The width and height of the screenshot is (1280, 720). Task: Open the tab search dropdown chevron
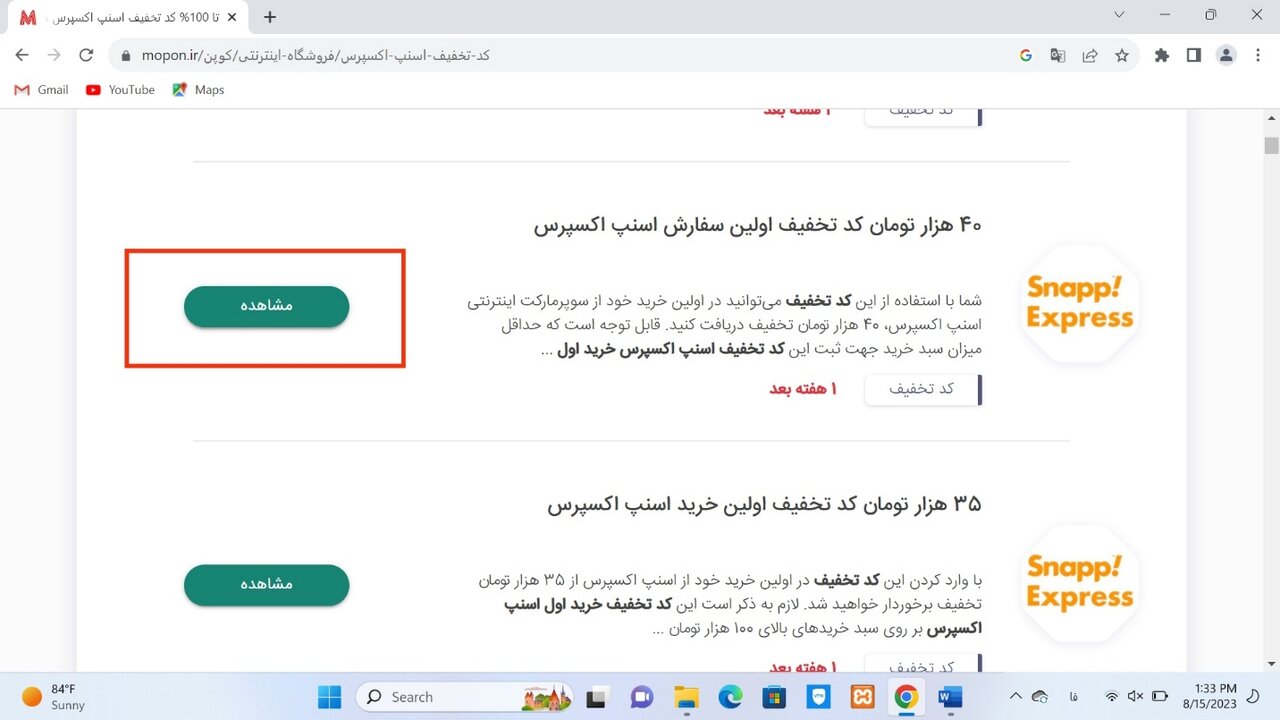1119,15
